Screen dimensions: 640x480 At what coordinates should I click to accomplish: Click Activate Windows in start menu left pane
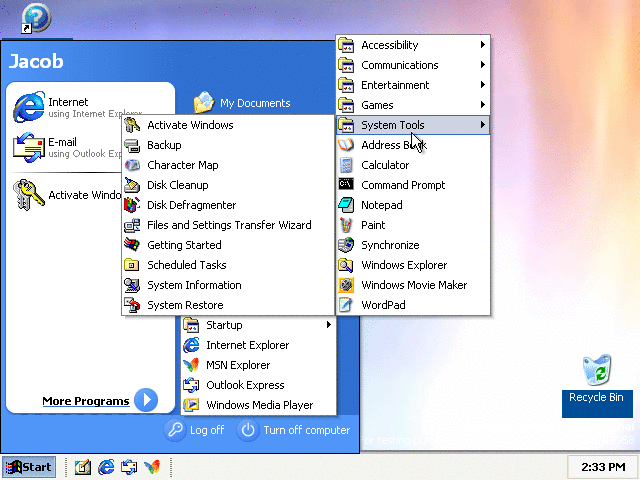tap(67, 195)
